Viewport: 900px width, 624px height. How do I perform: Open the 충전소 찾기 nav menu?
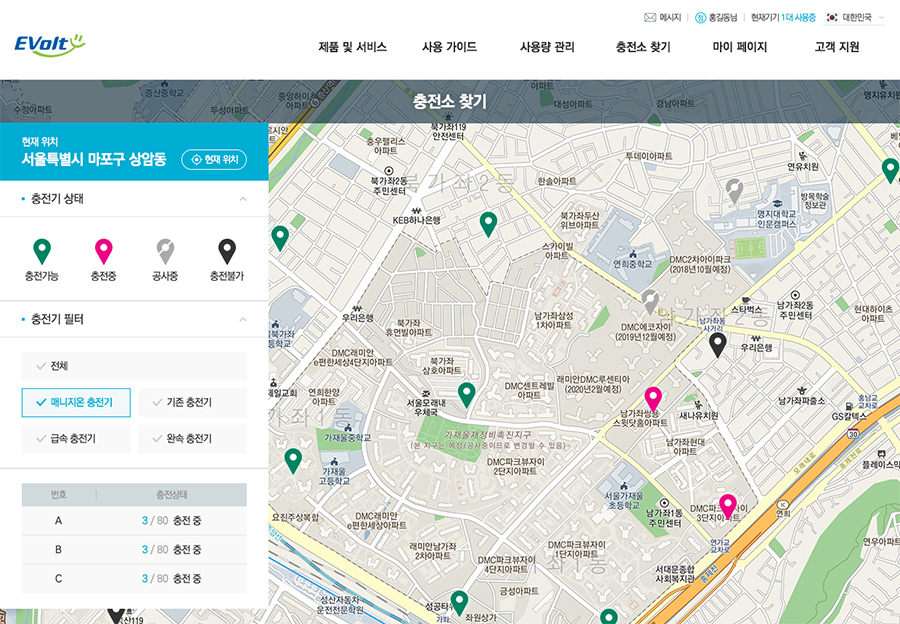click(643, 47)
